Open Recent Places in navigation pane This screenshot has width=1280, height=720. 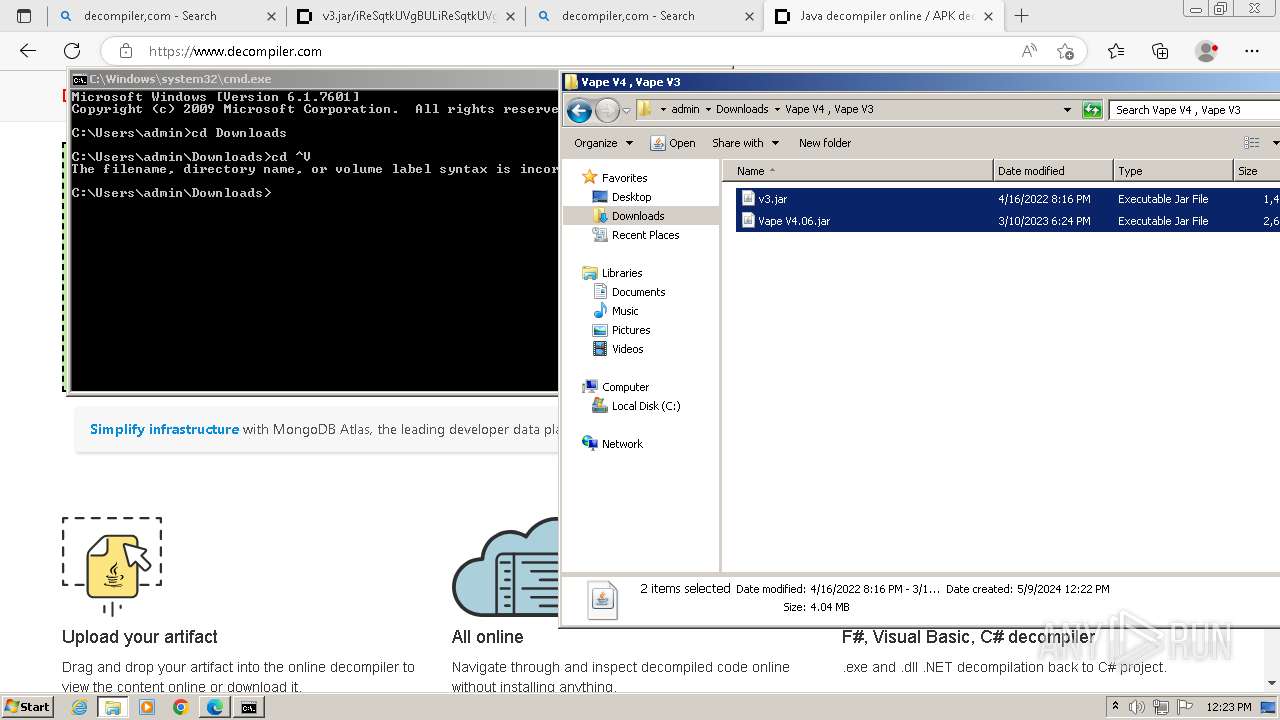pos(645,235)
